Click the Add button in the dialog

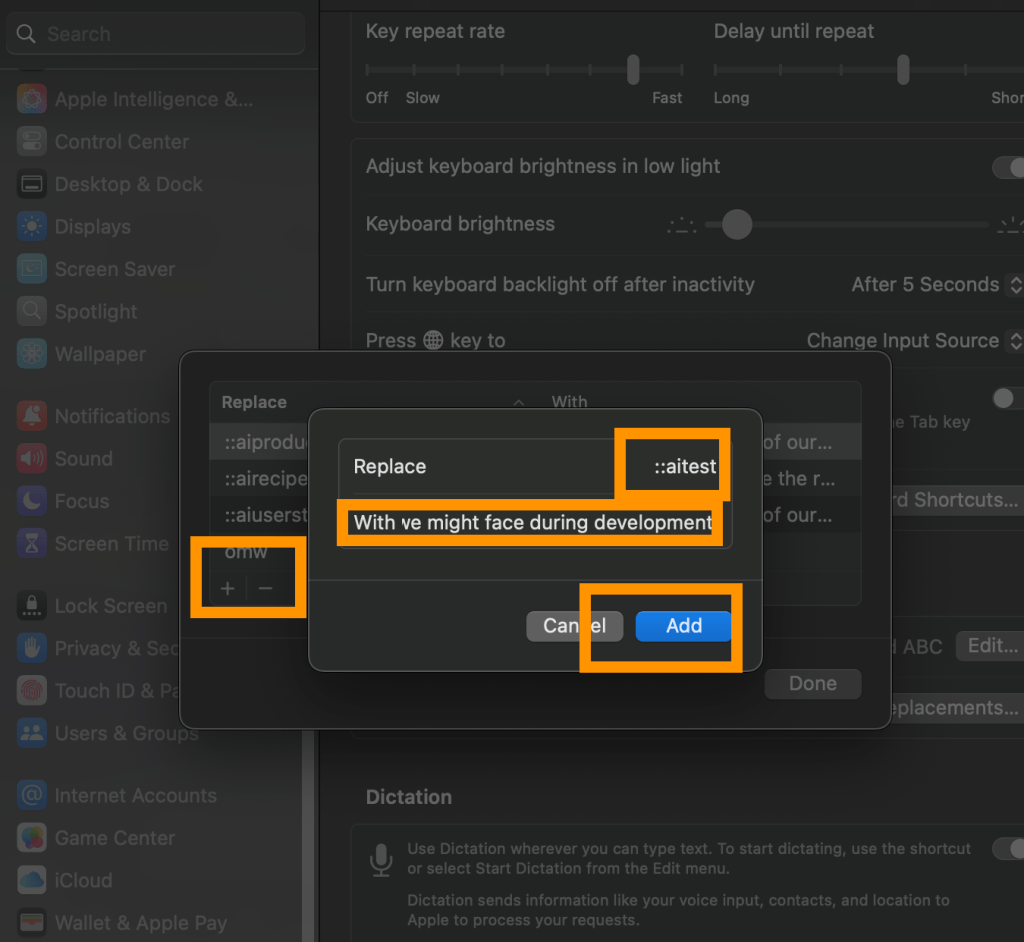pyautogui.click(x=684, y=626)
